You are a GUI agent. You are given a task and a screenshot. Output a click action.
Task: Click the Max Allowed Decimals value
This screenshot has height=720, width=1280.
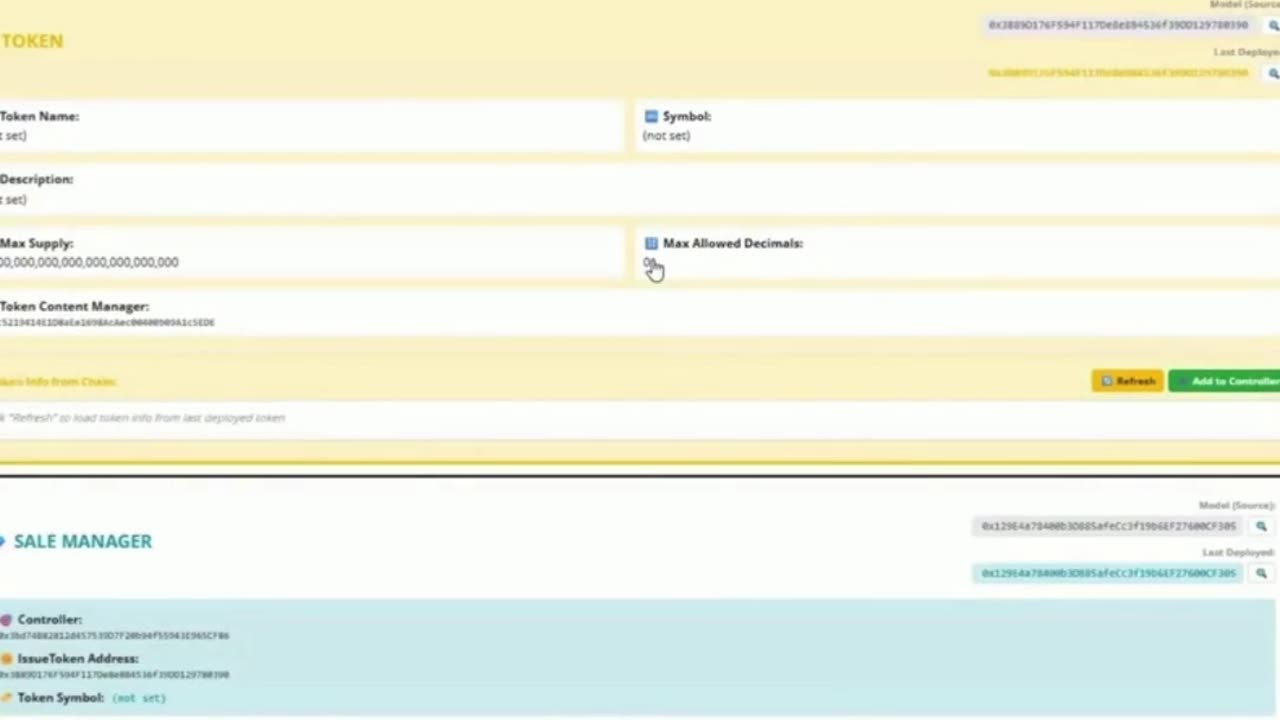pos(648,263)
